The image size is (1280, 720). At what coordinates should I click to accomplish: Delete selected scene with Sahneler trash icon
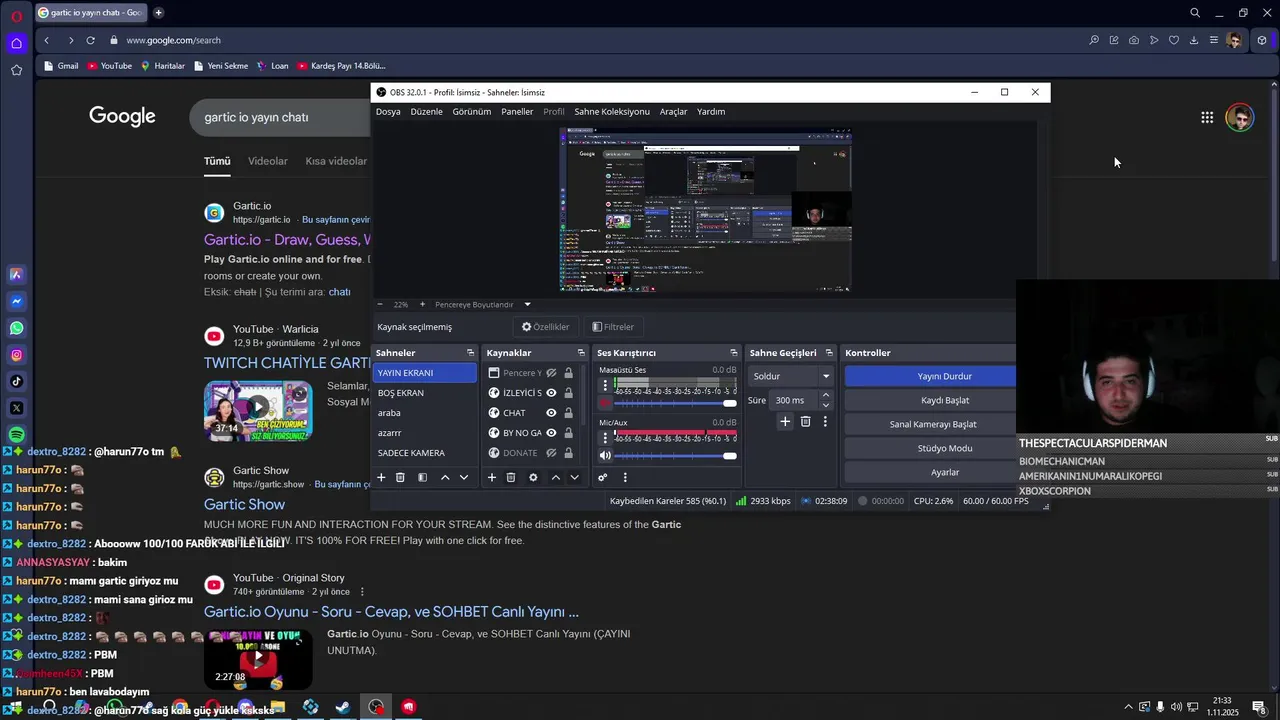pyautogui.click(x=400, y=478)
